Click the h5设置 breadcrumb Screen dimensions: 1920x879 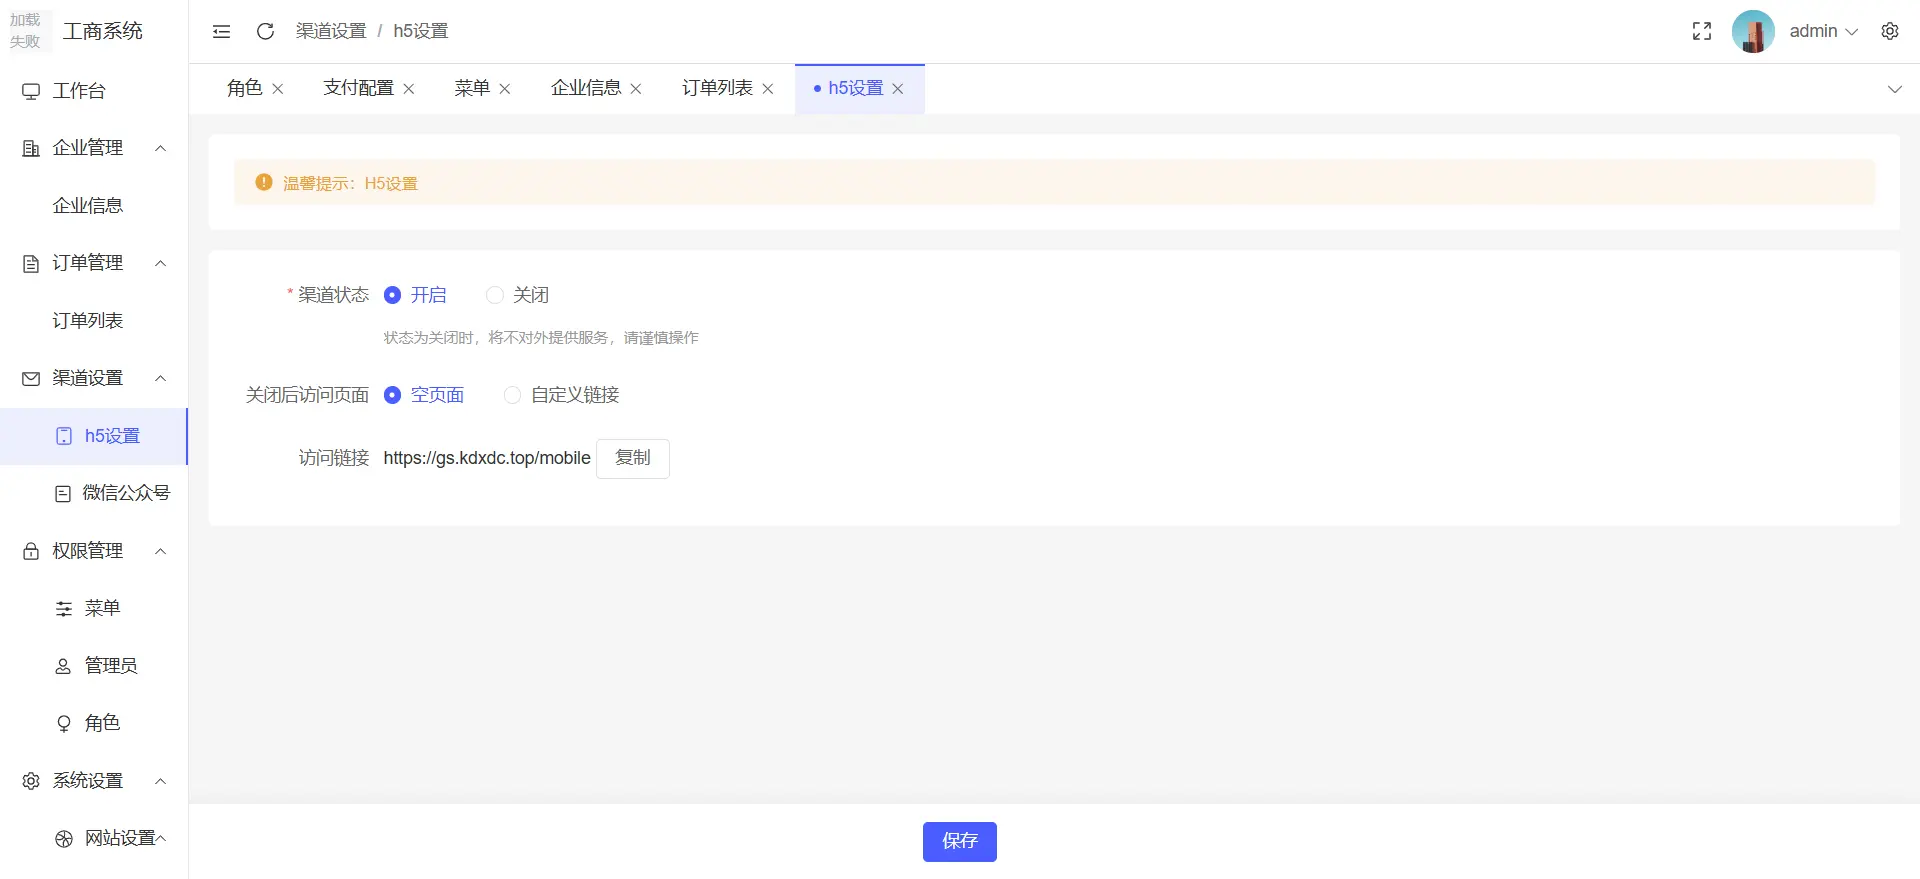click(421, 31)
